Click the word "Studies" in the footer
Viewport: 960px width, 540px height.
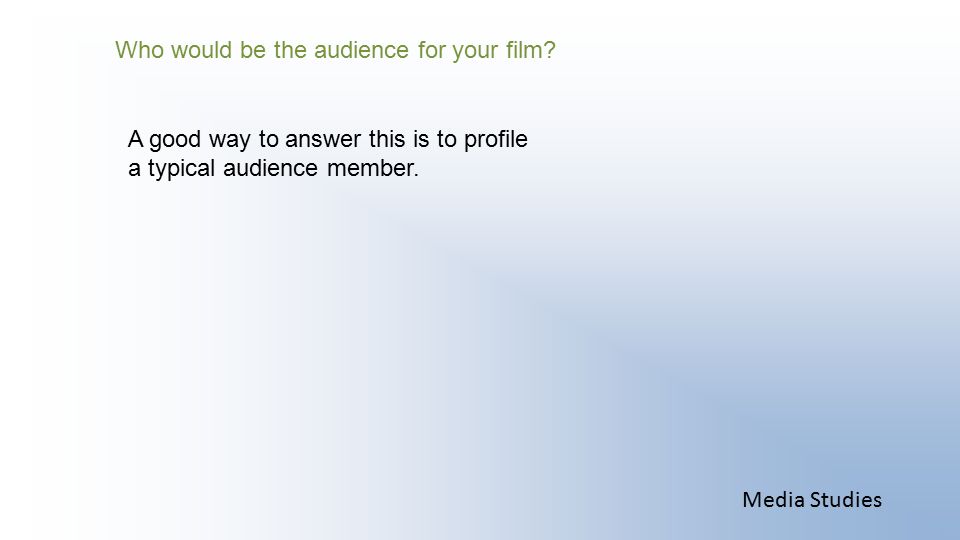(846, 500)
